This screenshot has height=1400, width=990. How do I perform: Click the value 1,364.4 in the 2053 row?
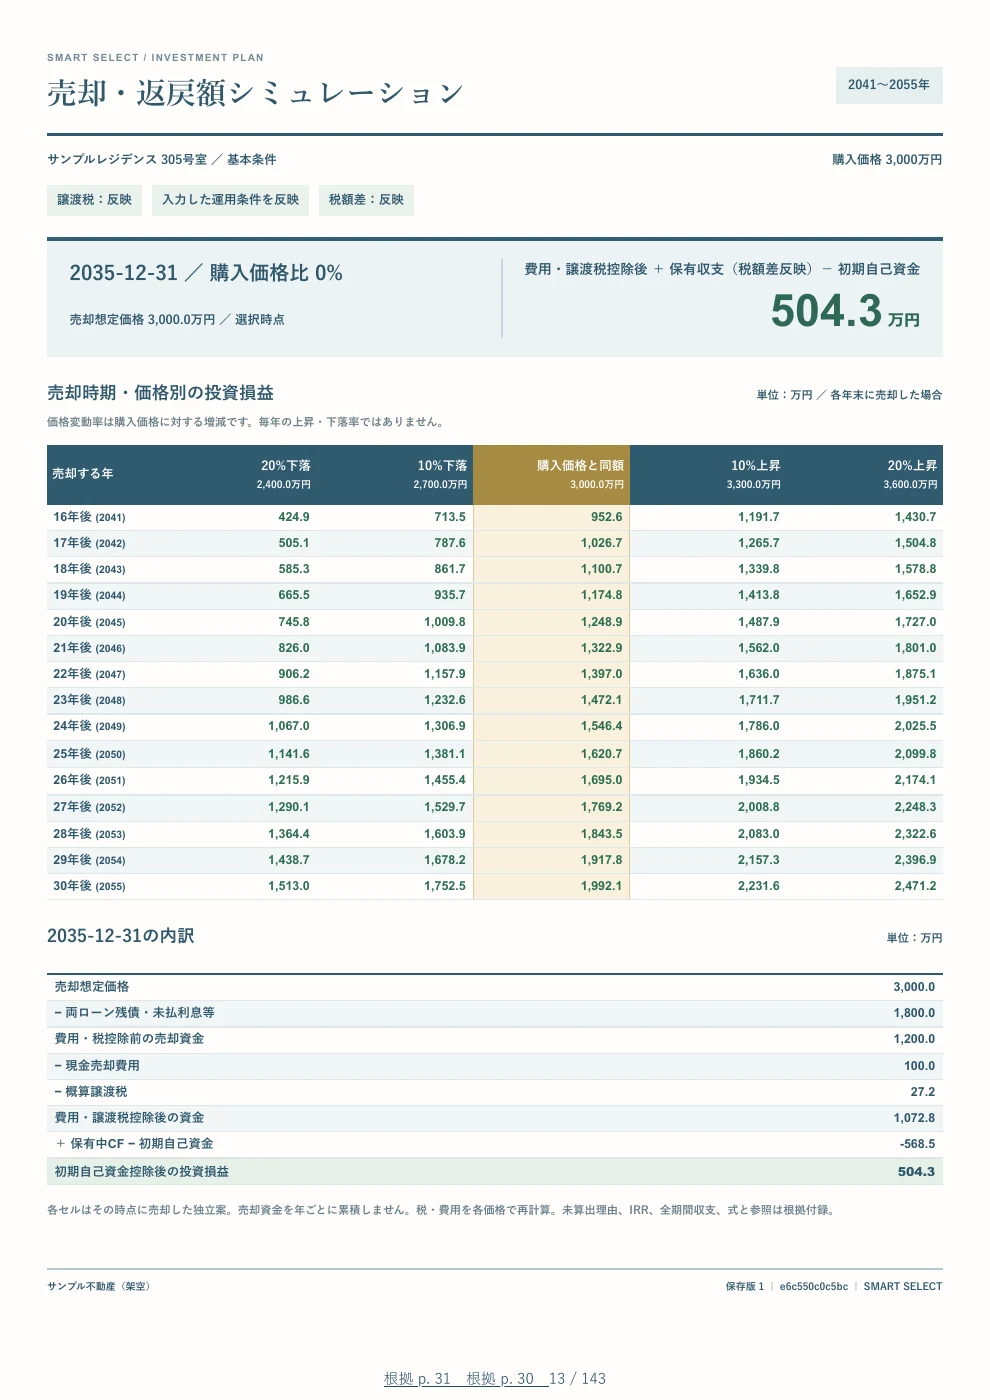point(289,834)
